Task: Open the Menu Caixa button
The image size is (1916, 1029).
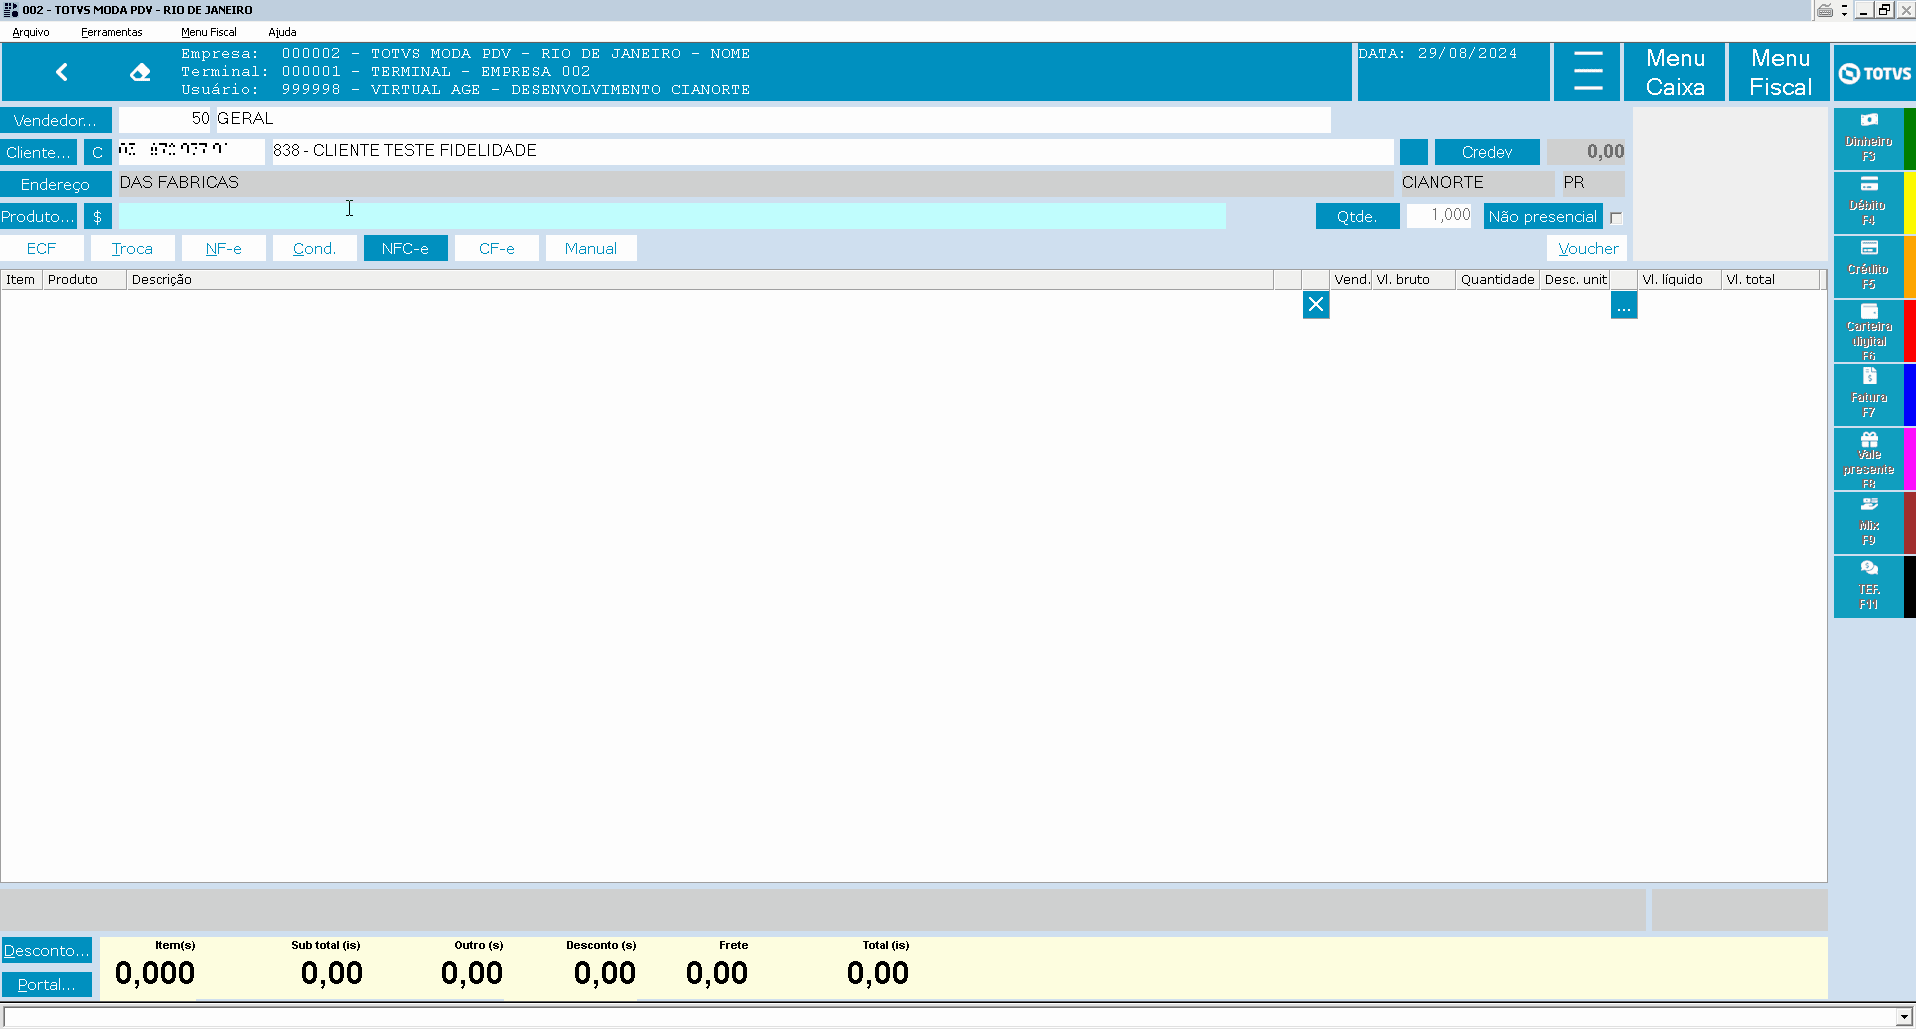Action: (1675, 72)
